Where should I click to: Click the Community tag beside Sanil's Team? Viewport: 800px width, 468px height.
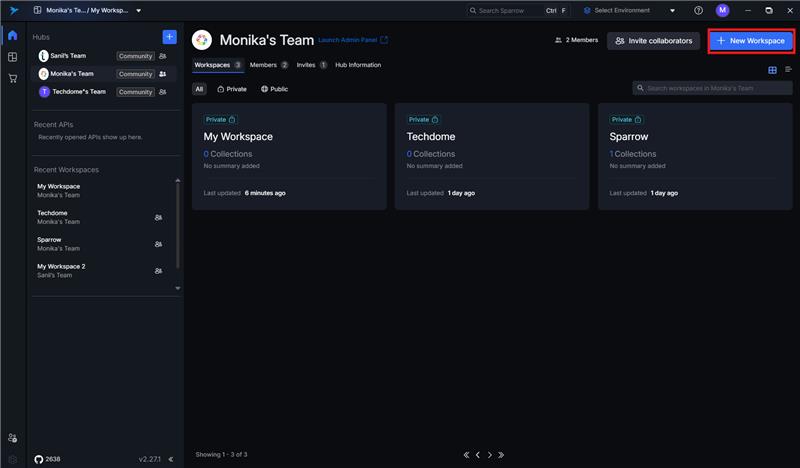[x=135, y=56]
